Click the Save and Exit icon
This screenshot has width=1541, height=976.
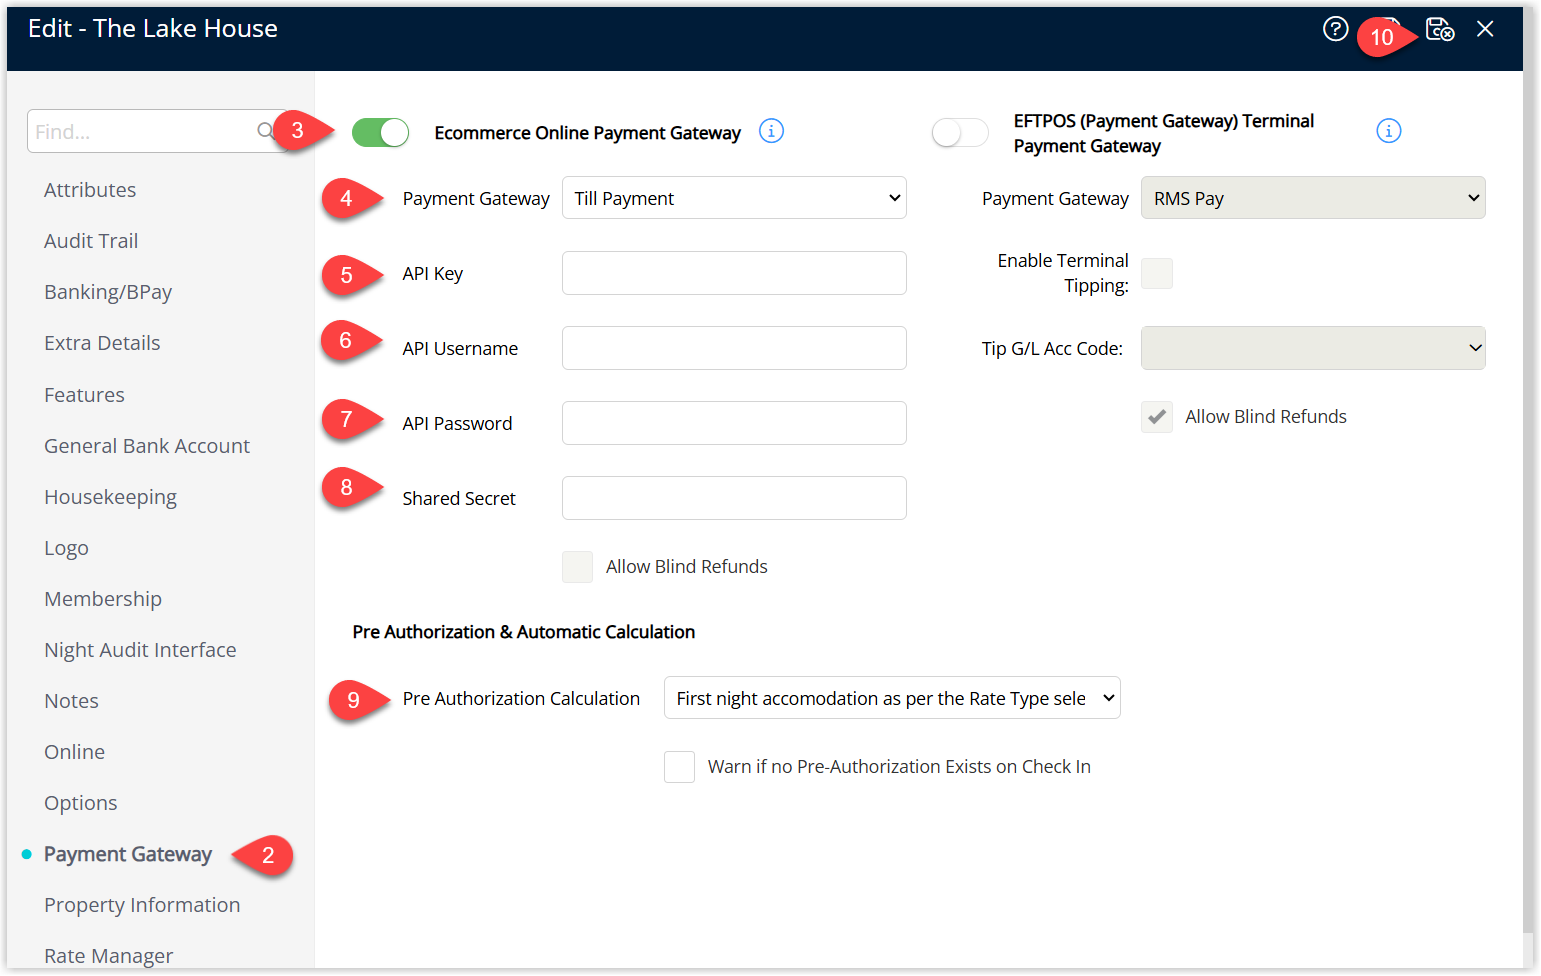[x=1439, y=29]
